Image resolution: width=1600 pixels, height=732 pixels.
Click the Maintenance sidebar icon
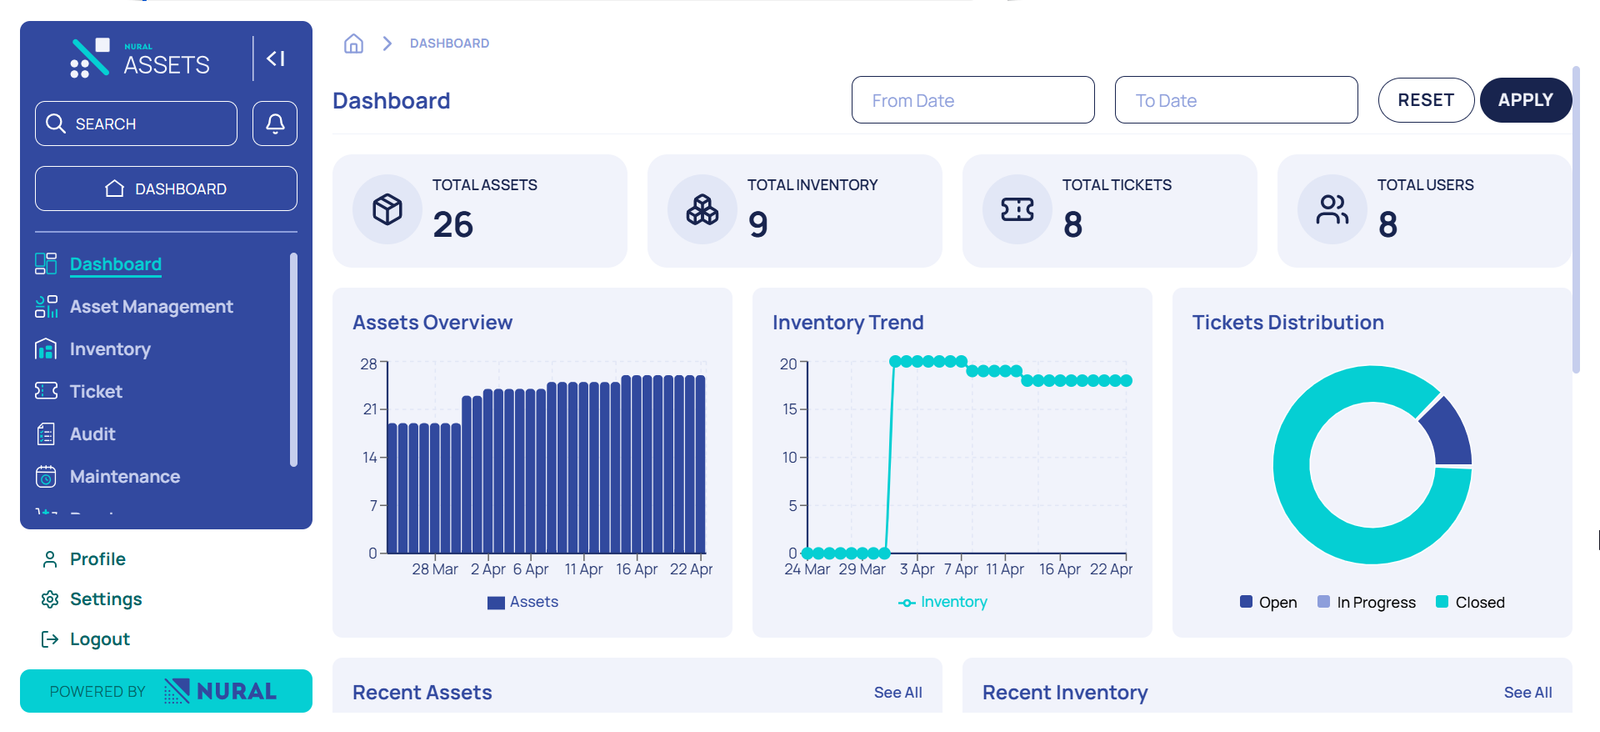[46, 476]
